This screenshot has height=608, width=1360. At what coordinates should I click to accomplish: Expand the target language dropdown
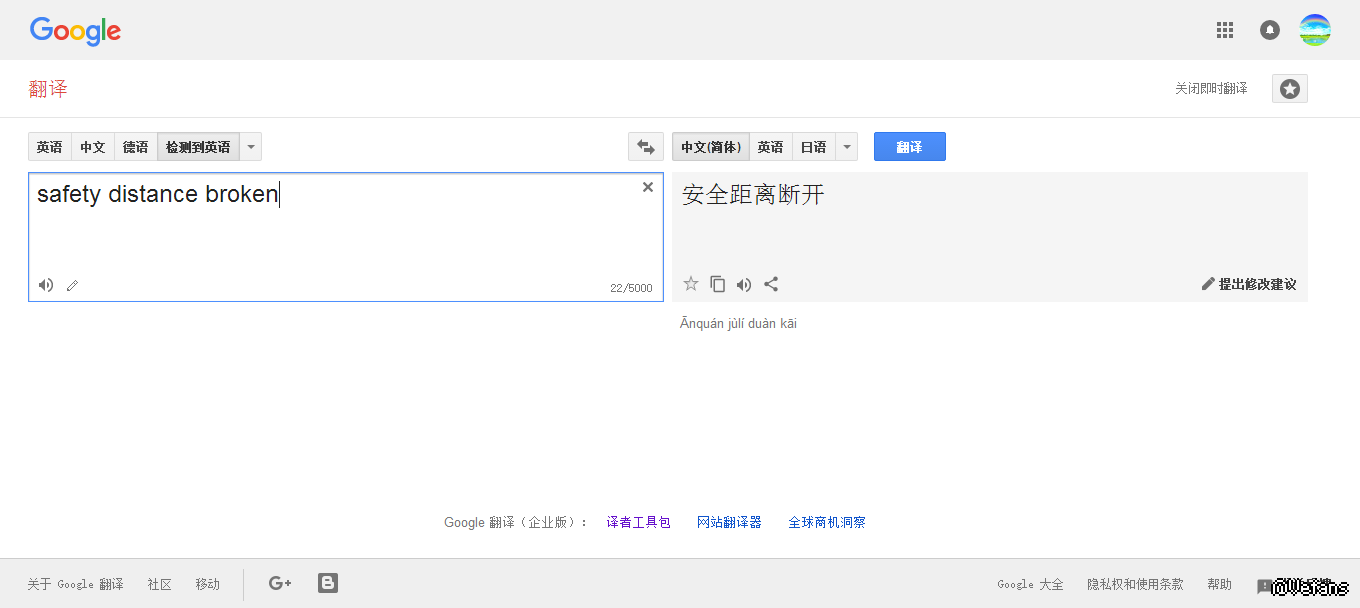847,147
